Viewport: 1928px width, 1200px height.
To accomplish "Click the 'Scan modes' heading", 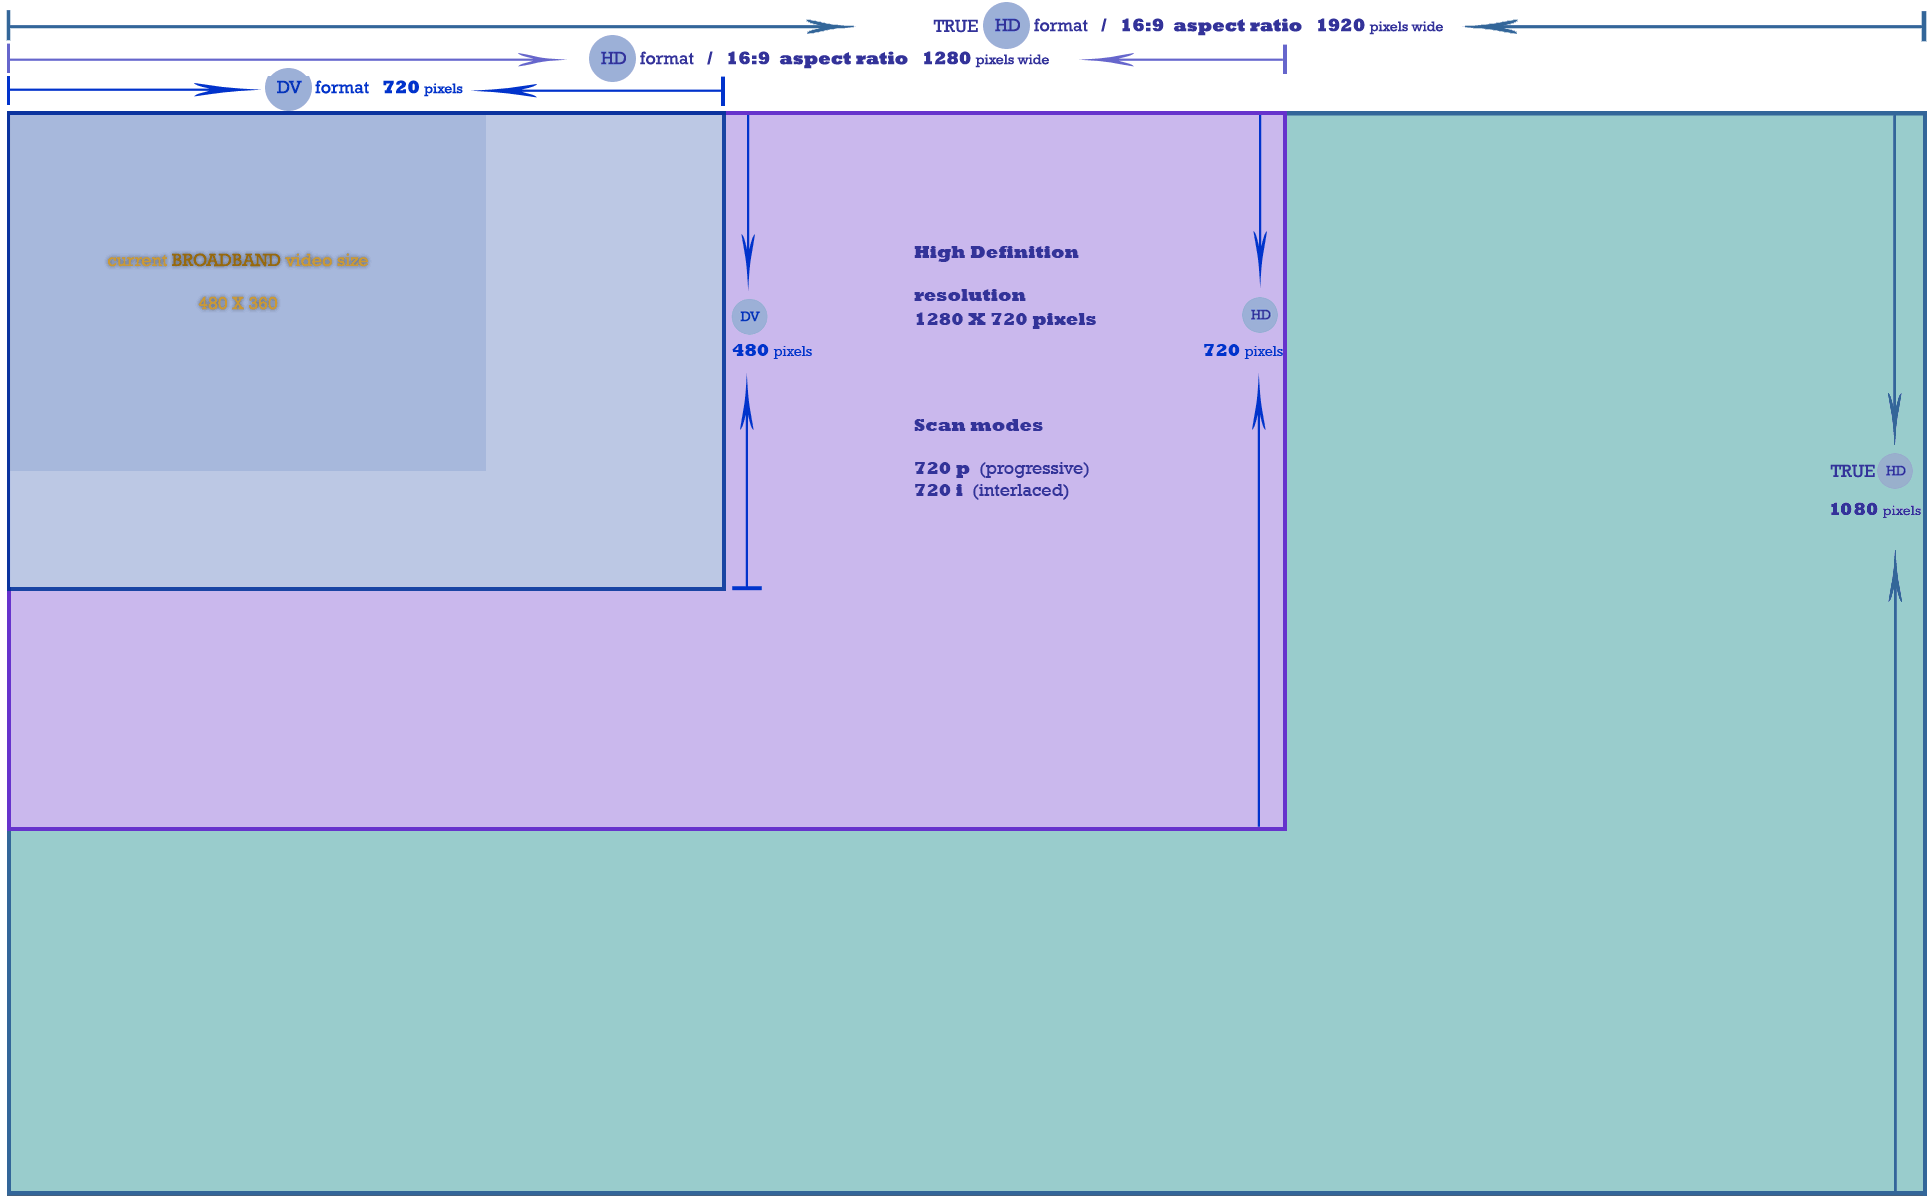I will [978, 425].
